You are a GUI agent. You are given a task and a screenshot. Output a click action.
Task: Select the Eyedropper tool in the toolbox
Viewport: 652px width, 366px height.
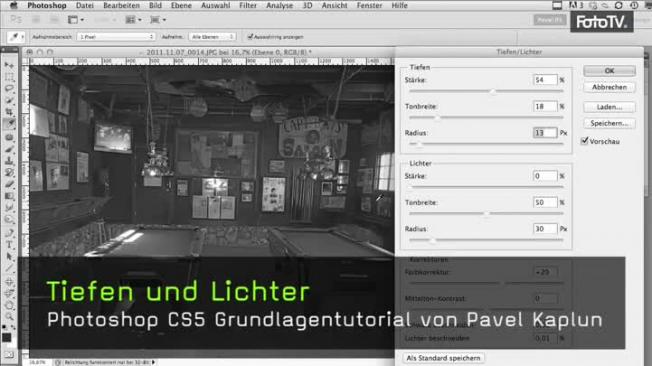(9, 124)
